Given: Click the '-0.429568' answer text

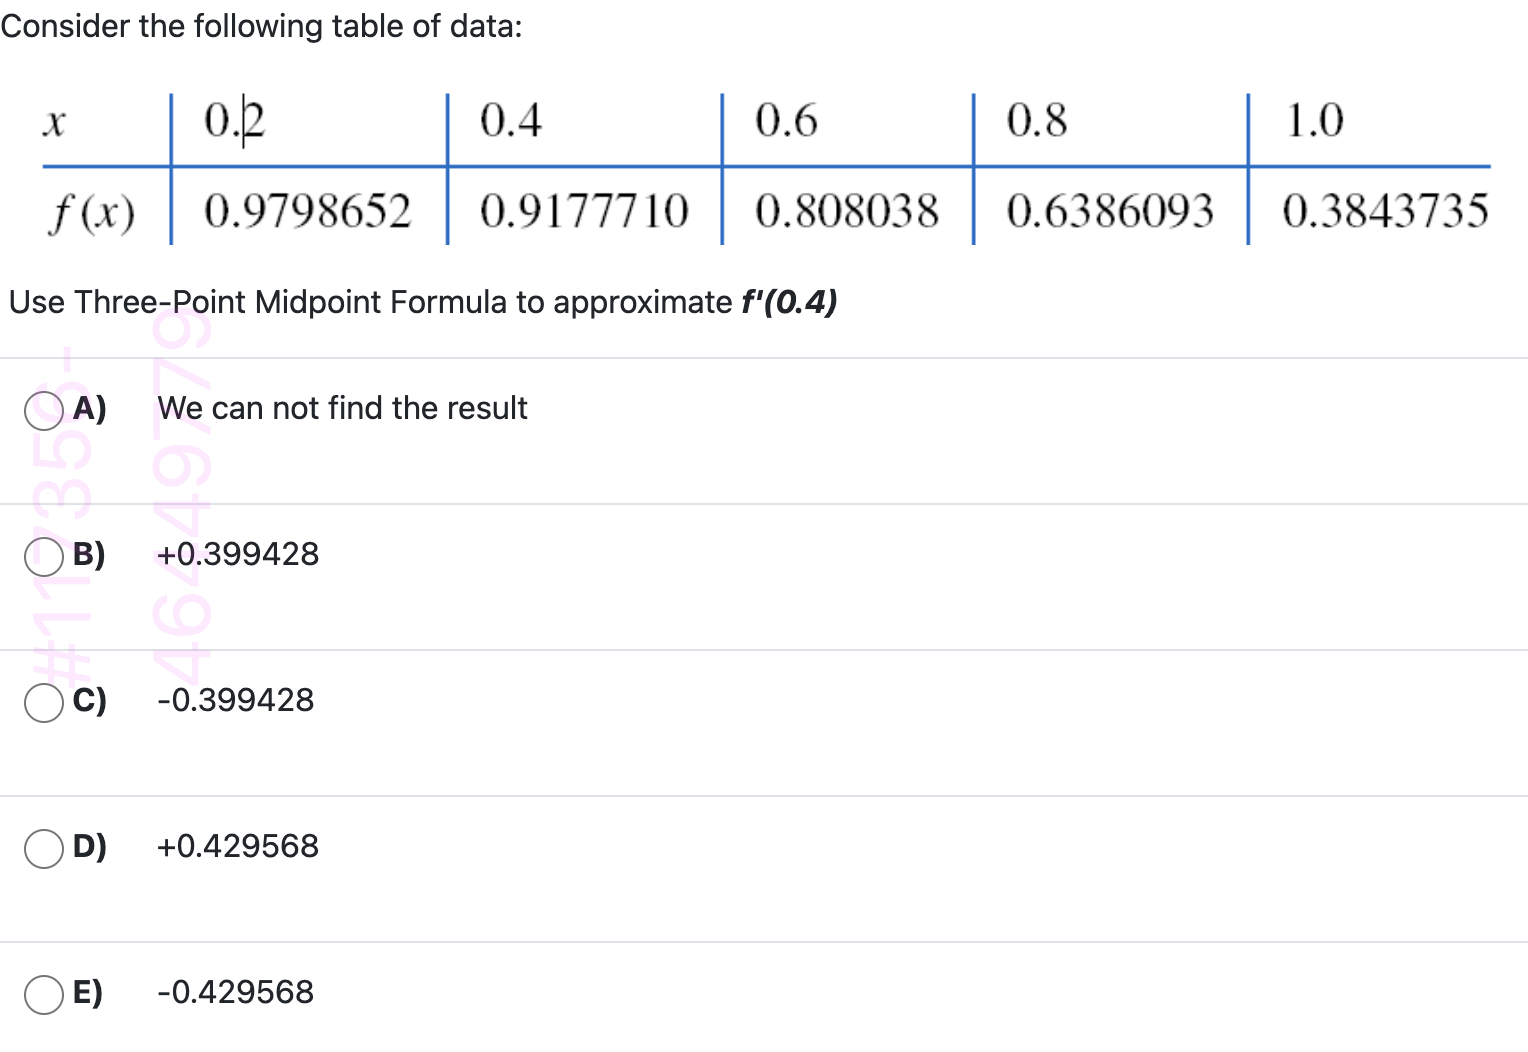Looking at the screenshot, I should click(234, 994).
